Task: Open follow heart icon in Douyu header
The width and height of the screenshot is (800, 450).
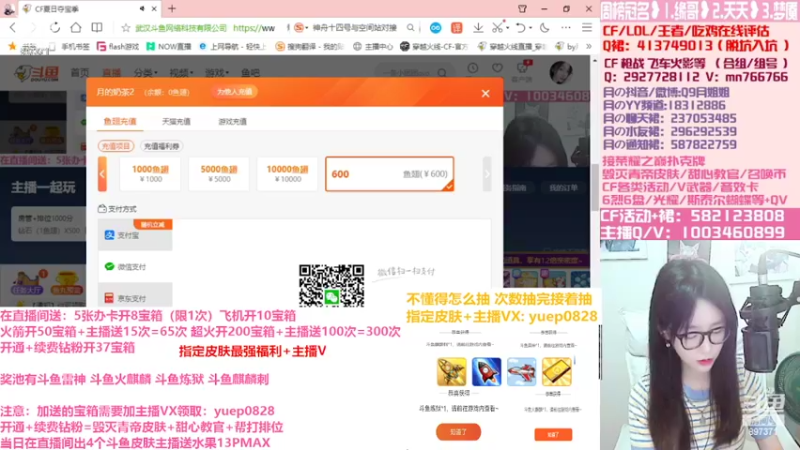Action: [x=497, y=68]
